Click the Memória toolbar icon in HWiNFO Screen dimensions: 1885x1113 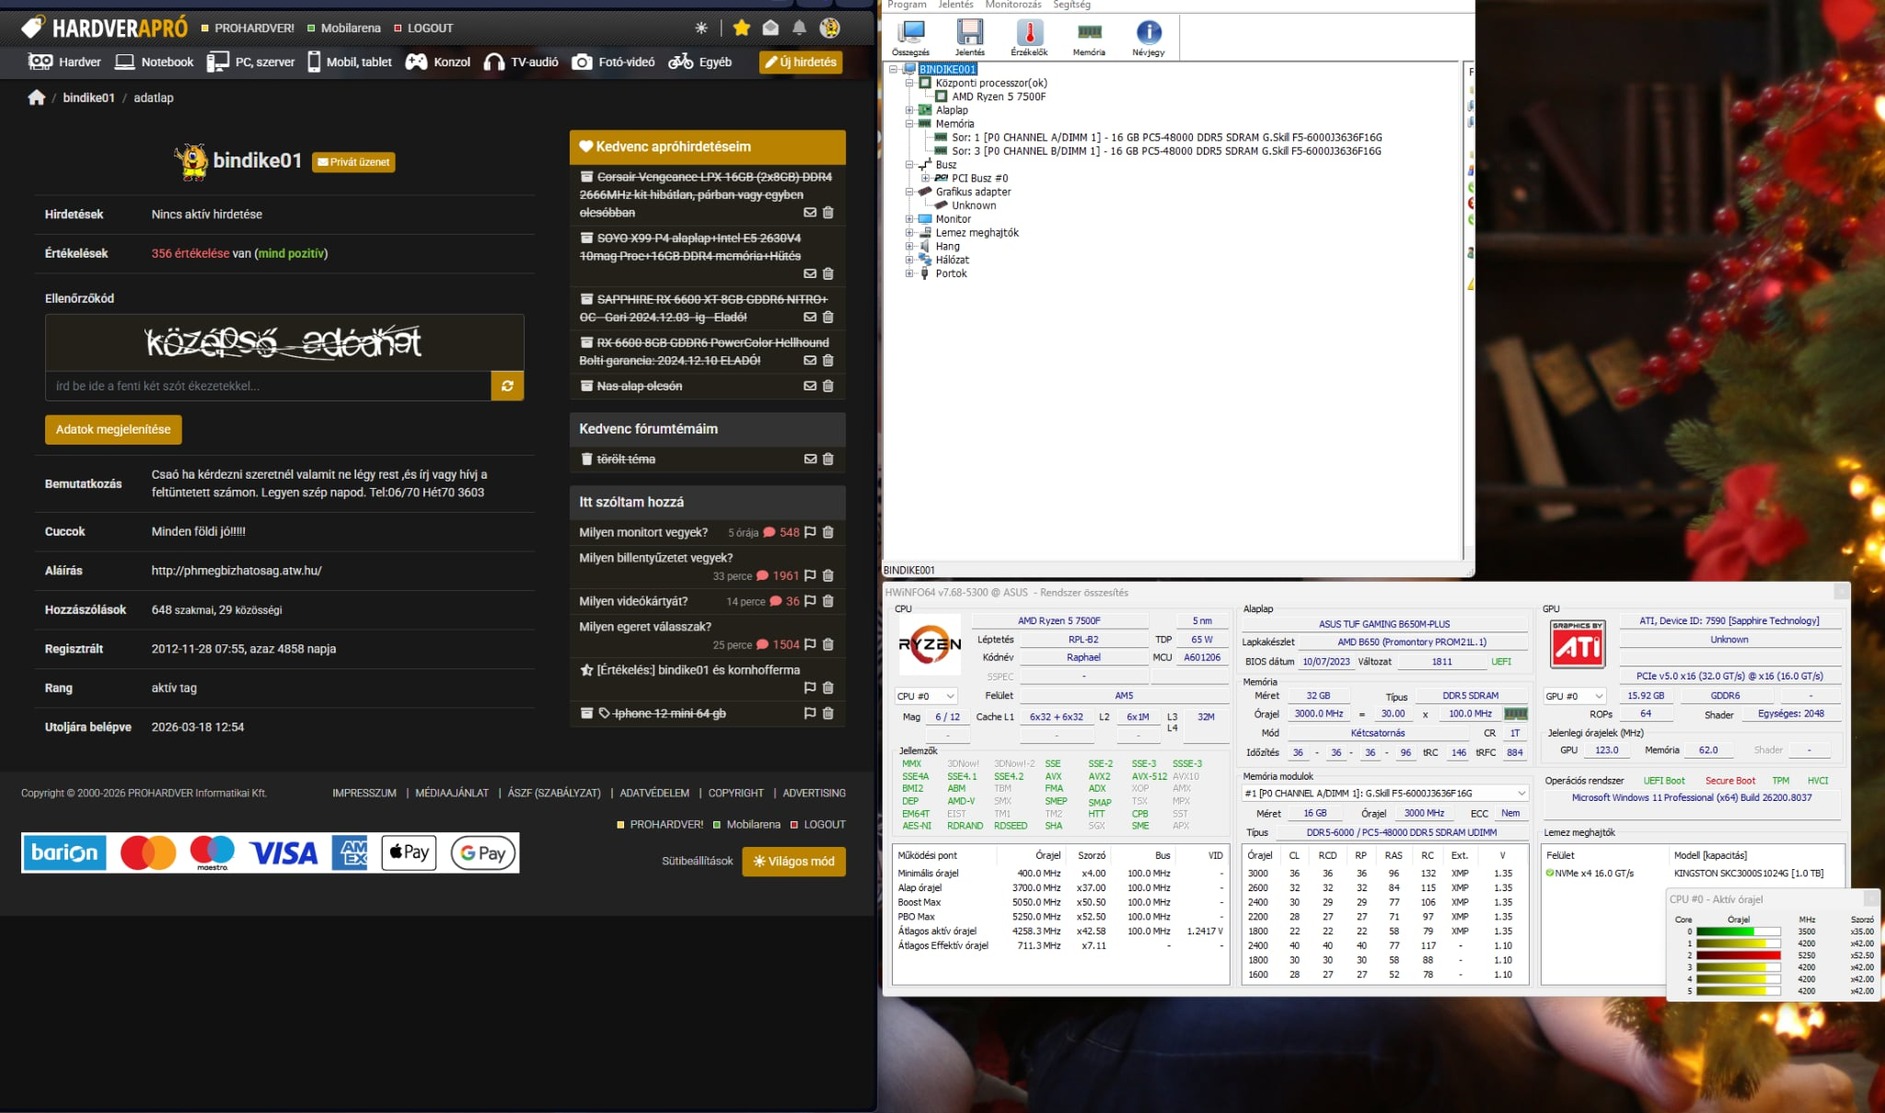(1089, 37)
